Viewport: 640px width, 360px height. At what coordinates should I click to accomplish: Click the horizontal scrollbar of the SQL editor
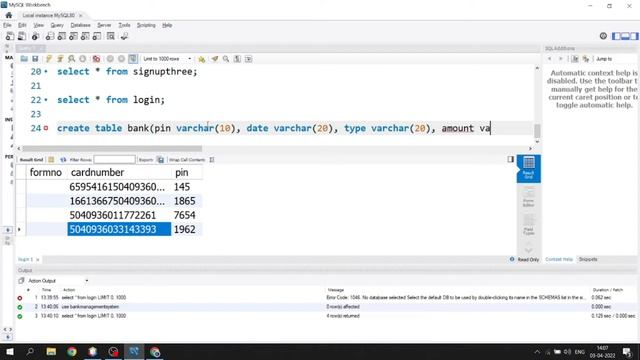(x=112, y=149)
